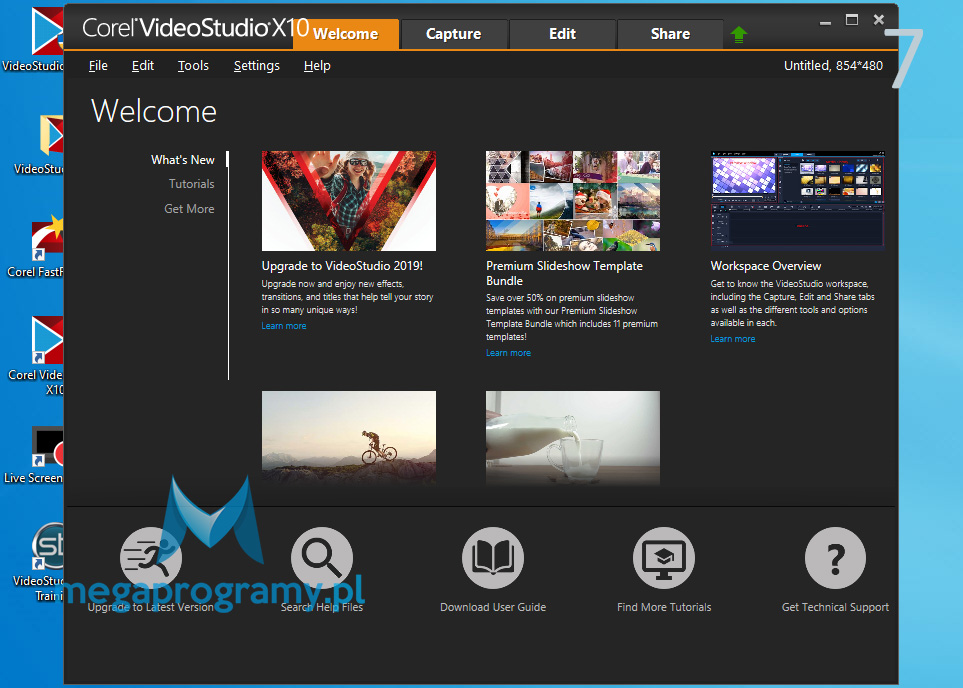The image size is (963, 688).
Task: Click the Workspace Overview heading
Action: (766, 266)
